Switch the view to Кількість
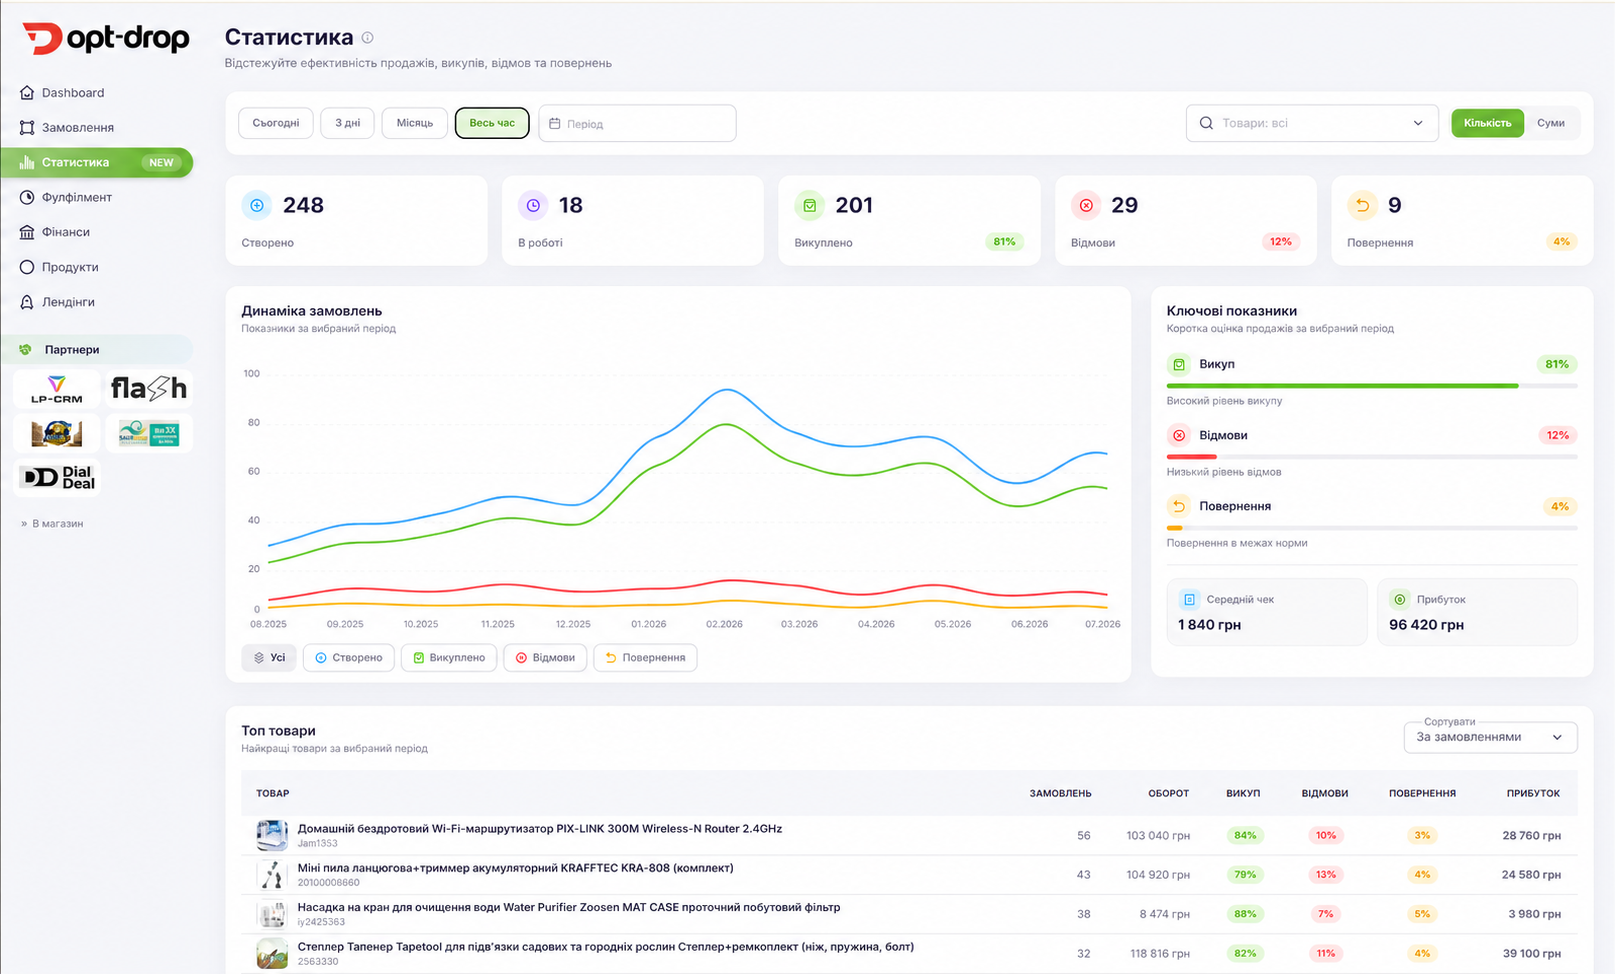 click(1487, 123)
